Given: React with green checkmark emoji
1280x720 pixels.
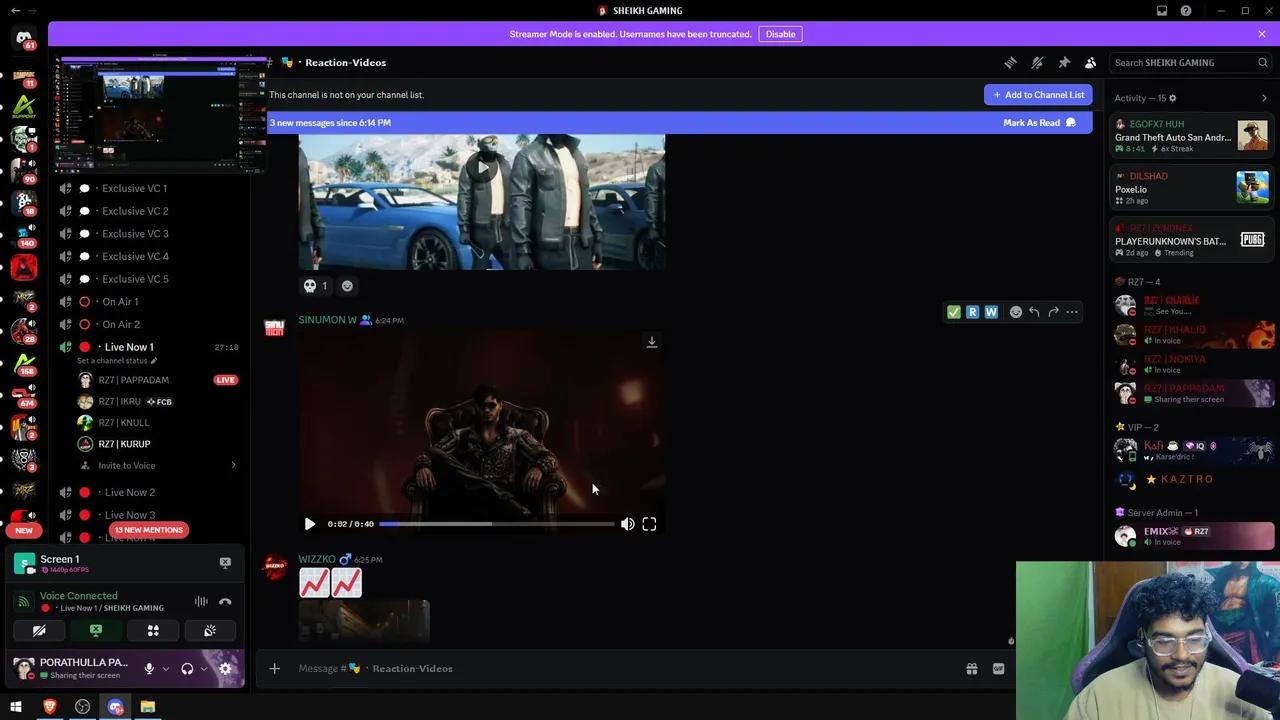Looking at the screenshot, I should pyautogui.click(x=954, y=312).
